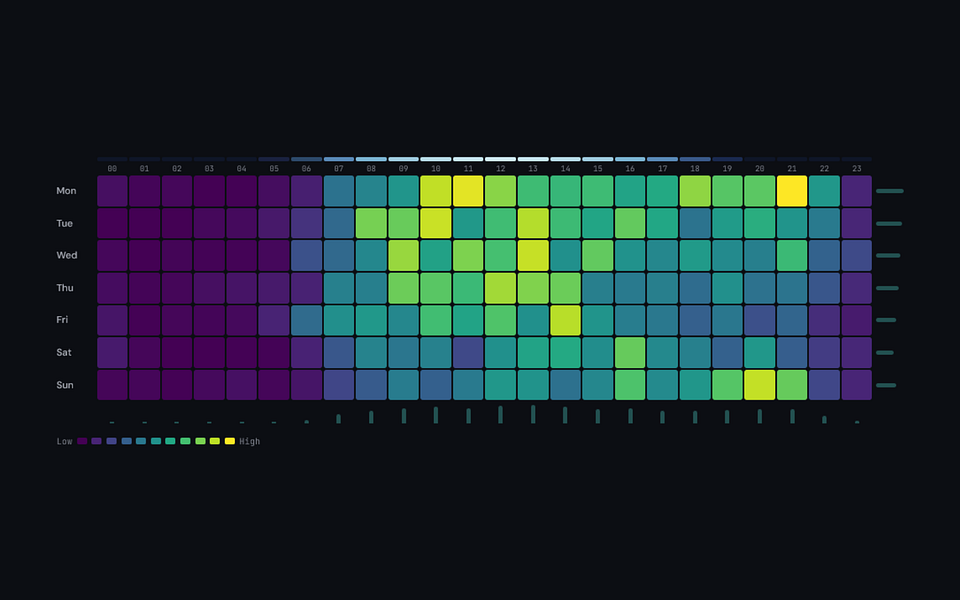Click the Saturday 00:00 heatmap cell

[x=112, y=353]
